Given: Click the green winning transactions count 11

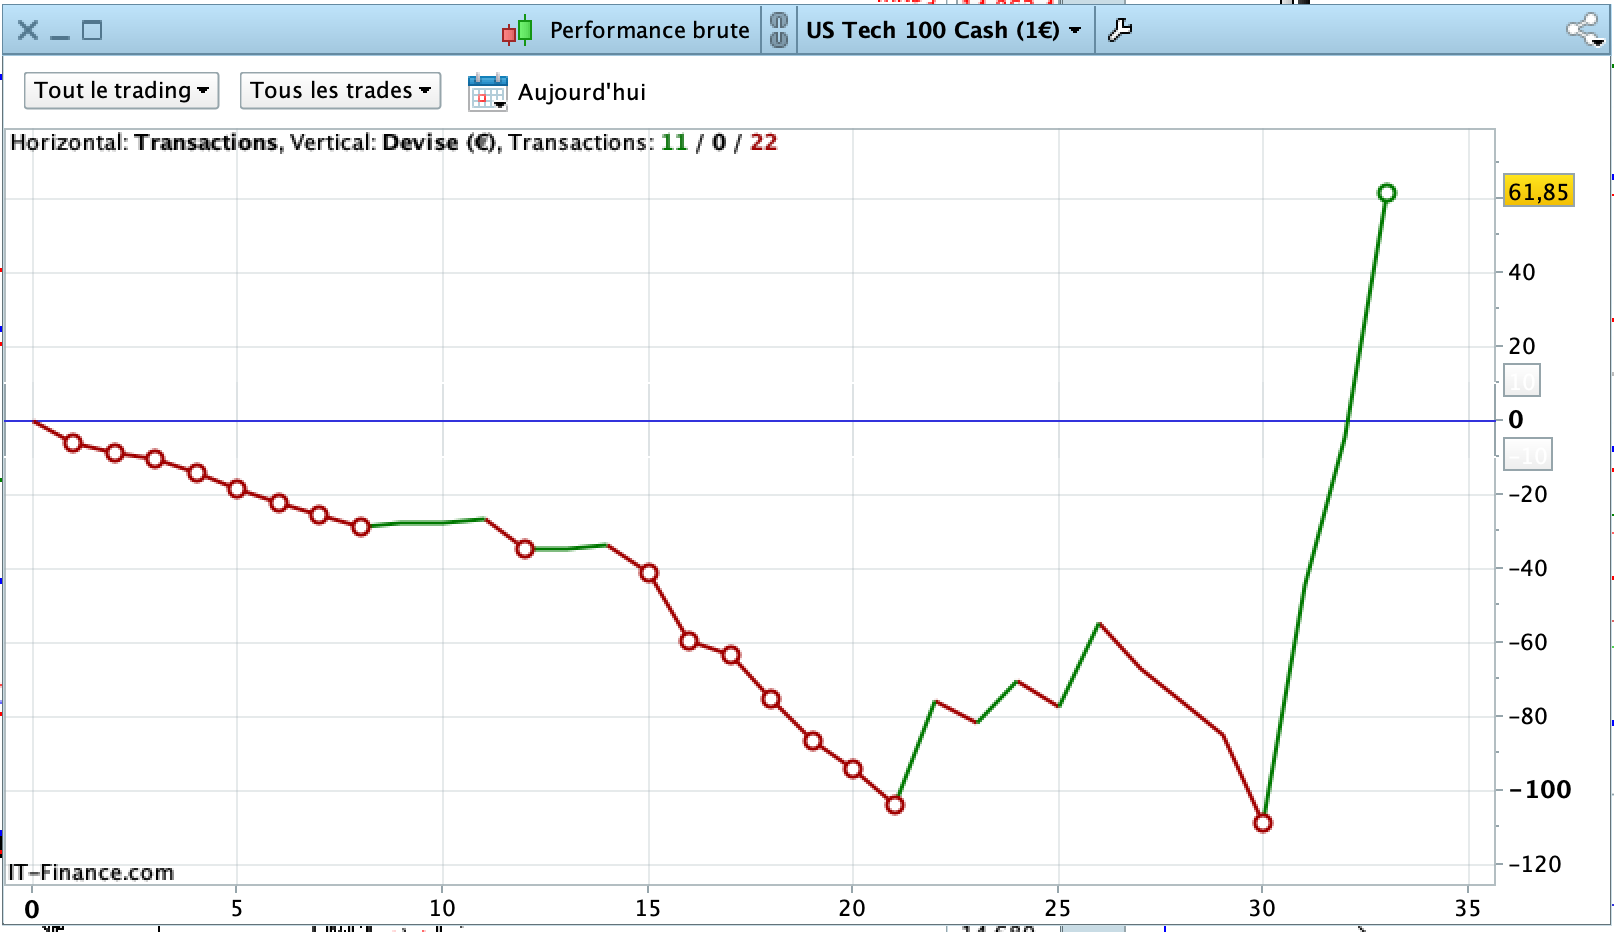Looking at the screenshot, I should 674,142.
